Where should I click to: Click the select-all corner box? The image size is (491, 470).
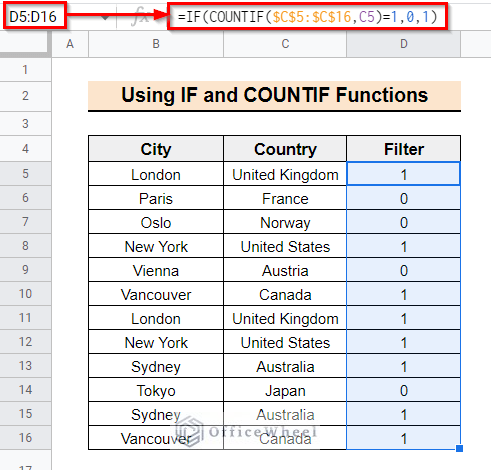pos(25,44)
